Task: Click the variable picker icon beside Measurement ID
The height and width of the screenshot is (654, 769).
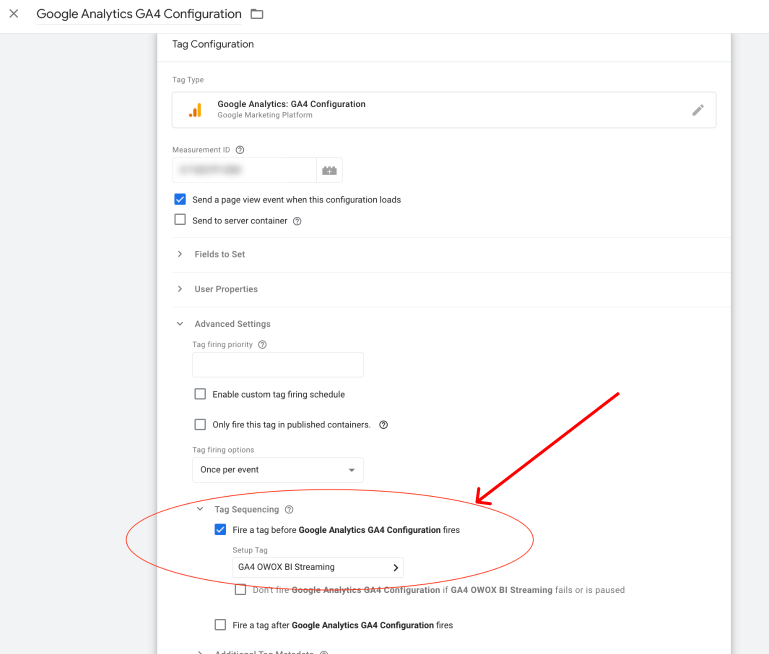Action: pos(330,171)
